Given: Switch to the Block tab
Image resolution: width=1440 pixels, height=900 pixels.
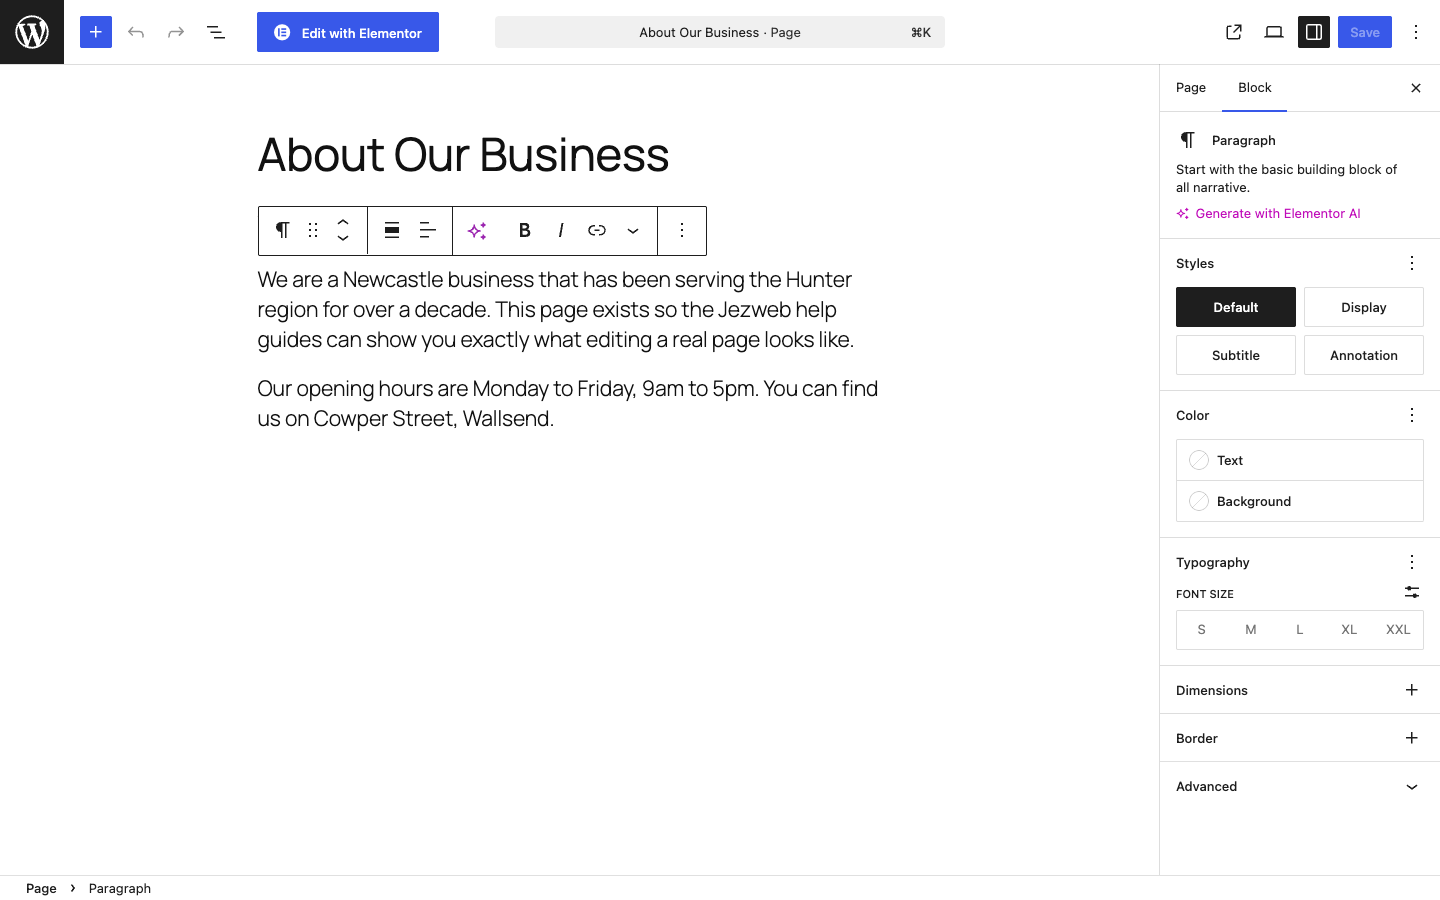Looking at the screenshot, I should point(1255,88).
